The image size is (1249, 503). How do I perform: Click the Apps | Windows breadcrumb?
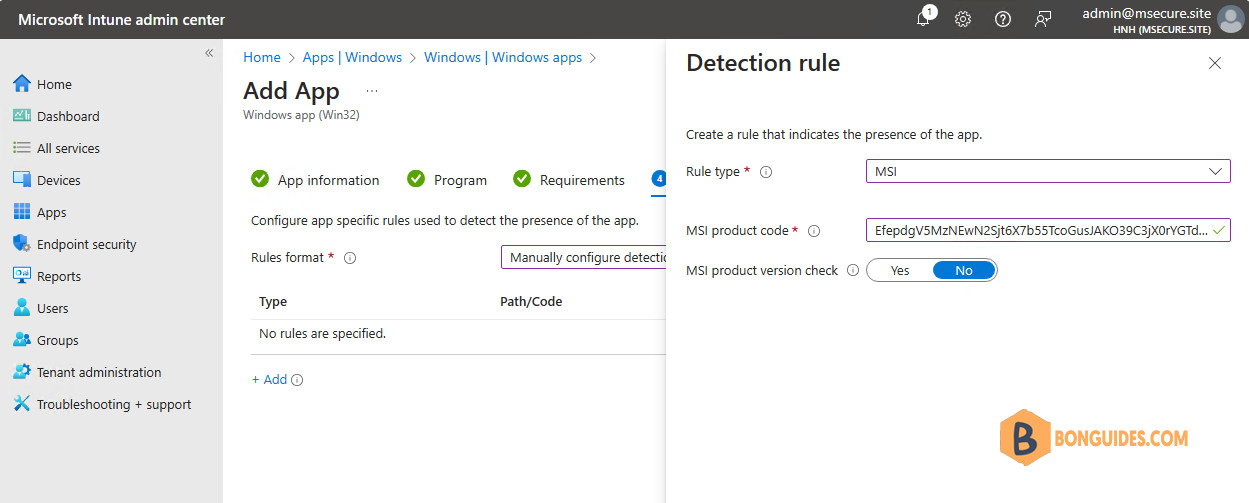[x=352, y=58]
